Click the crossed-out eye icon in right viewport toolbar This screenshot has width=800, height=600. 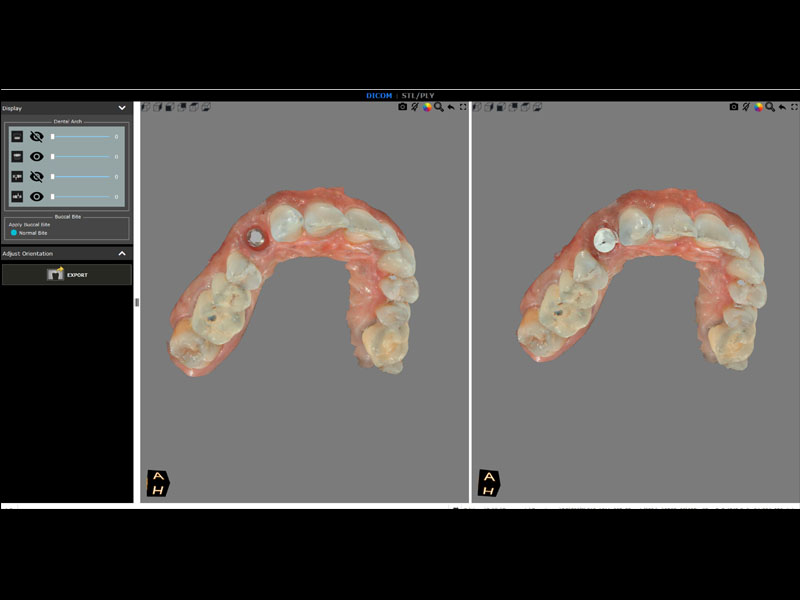click(746, 107)
